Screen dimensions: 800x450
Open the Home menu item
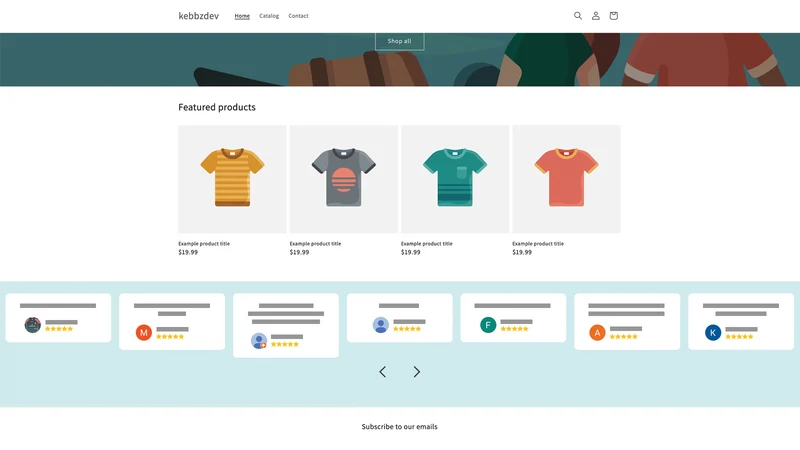point(242,16)
